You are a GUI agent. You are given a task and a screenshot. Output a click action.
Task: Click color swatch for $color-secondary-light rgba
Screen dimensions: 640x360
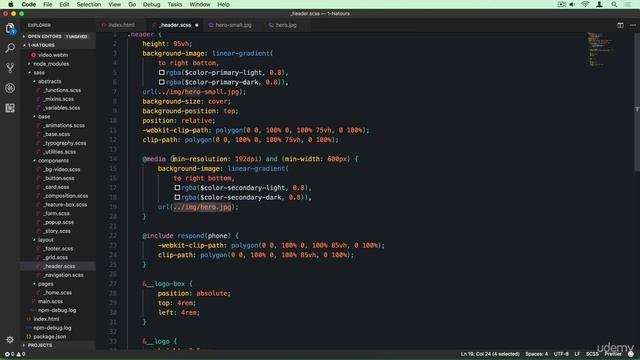pyautogui.click(x=177, y=188)
